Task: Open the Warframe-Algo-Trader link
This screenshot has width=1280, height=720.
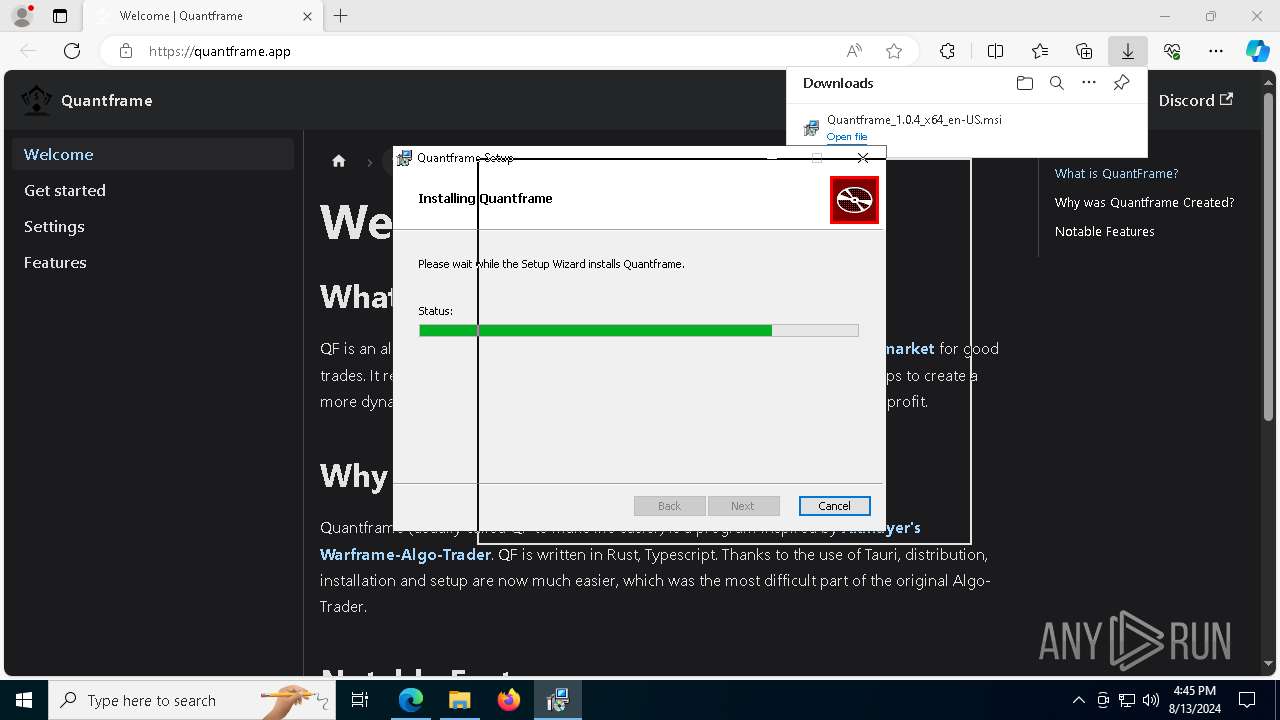Action: [x=405, y=554]
